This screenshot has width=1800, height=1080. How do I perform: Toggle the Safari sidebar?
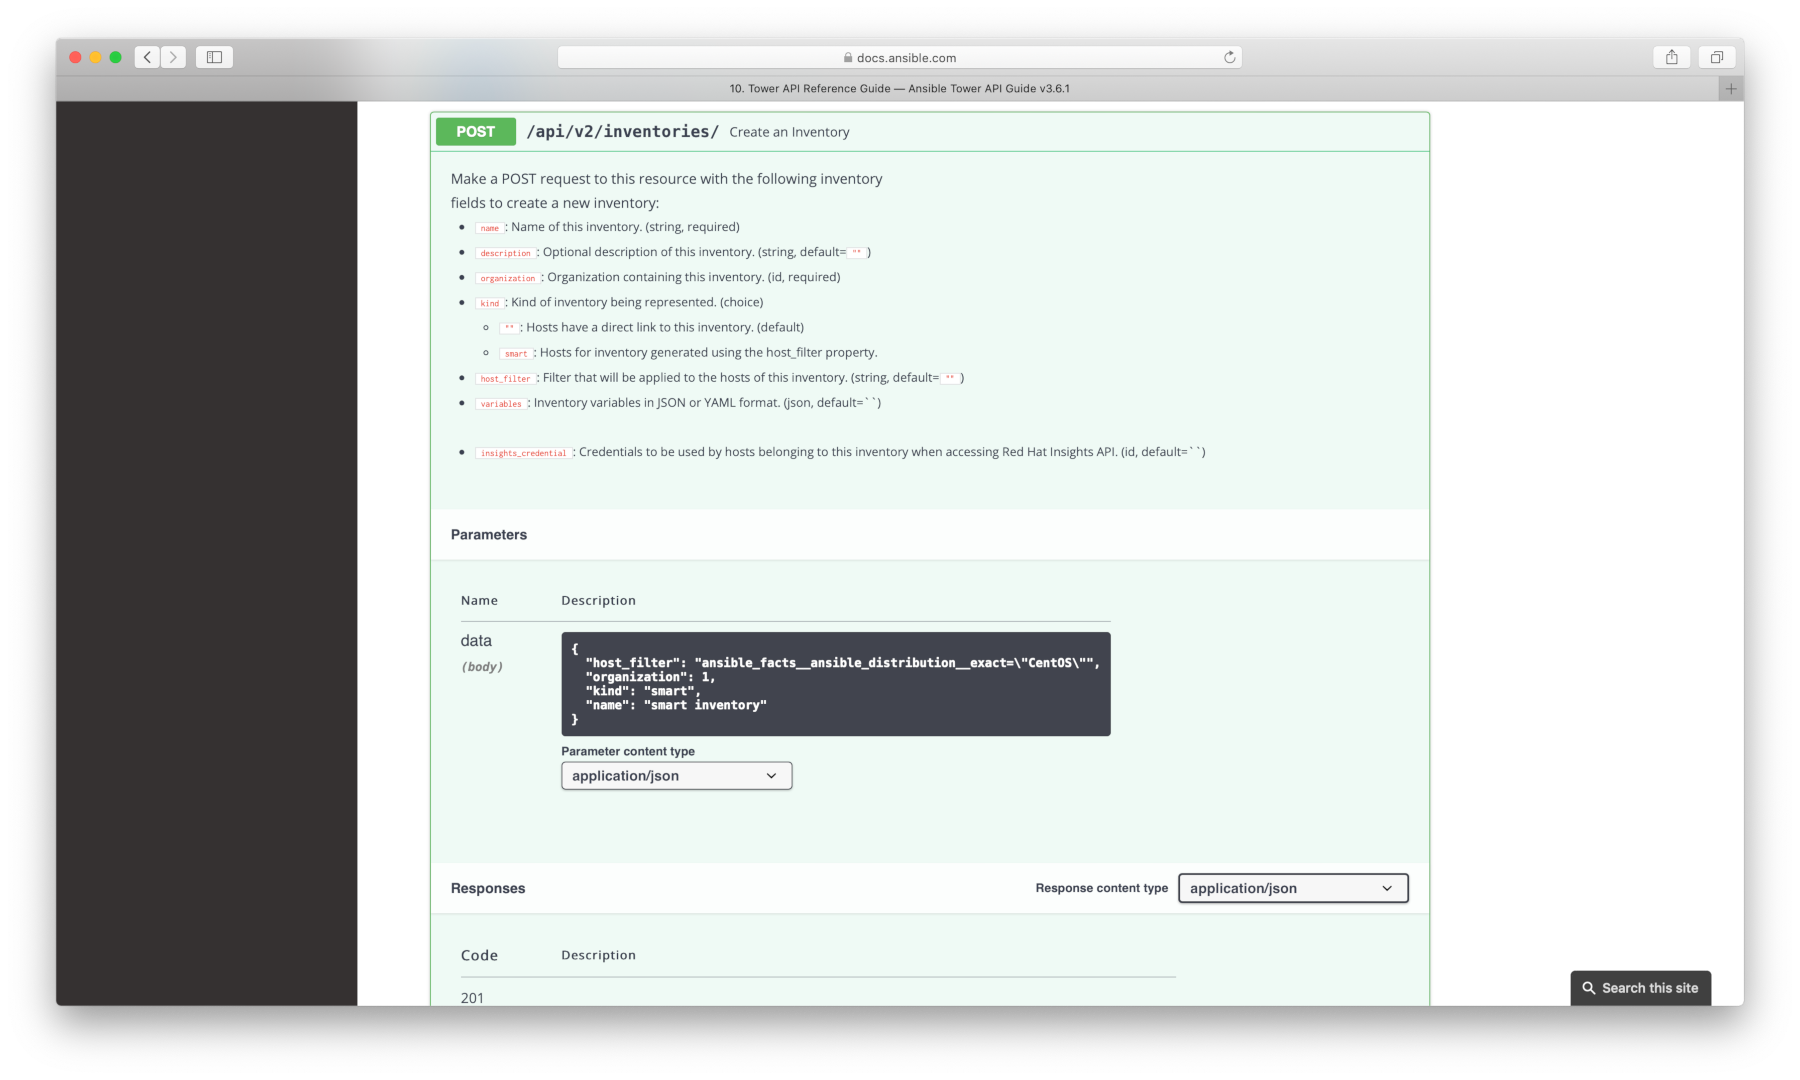(x=214, y=57)
